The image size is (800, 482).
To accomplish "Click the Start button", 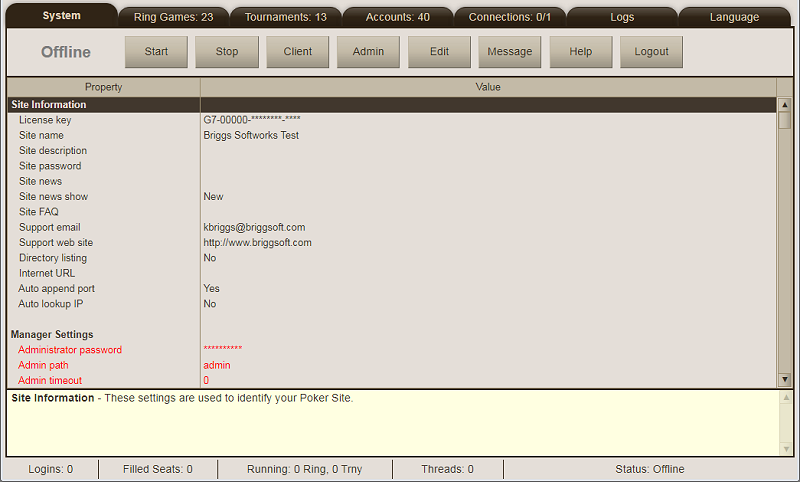I will click(x=156, y=52).
